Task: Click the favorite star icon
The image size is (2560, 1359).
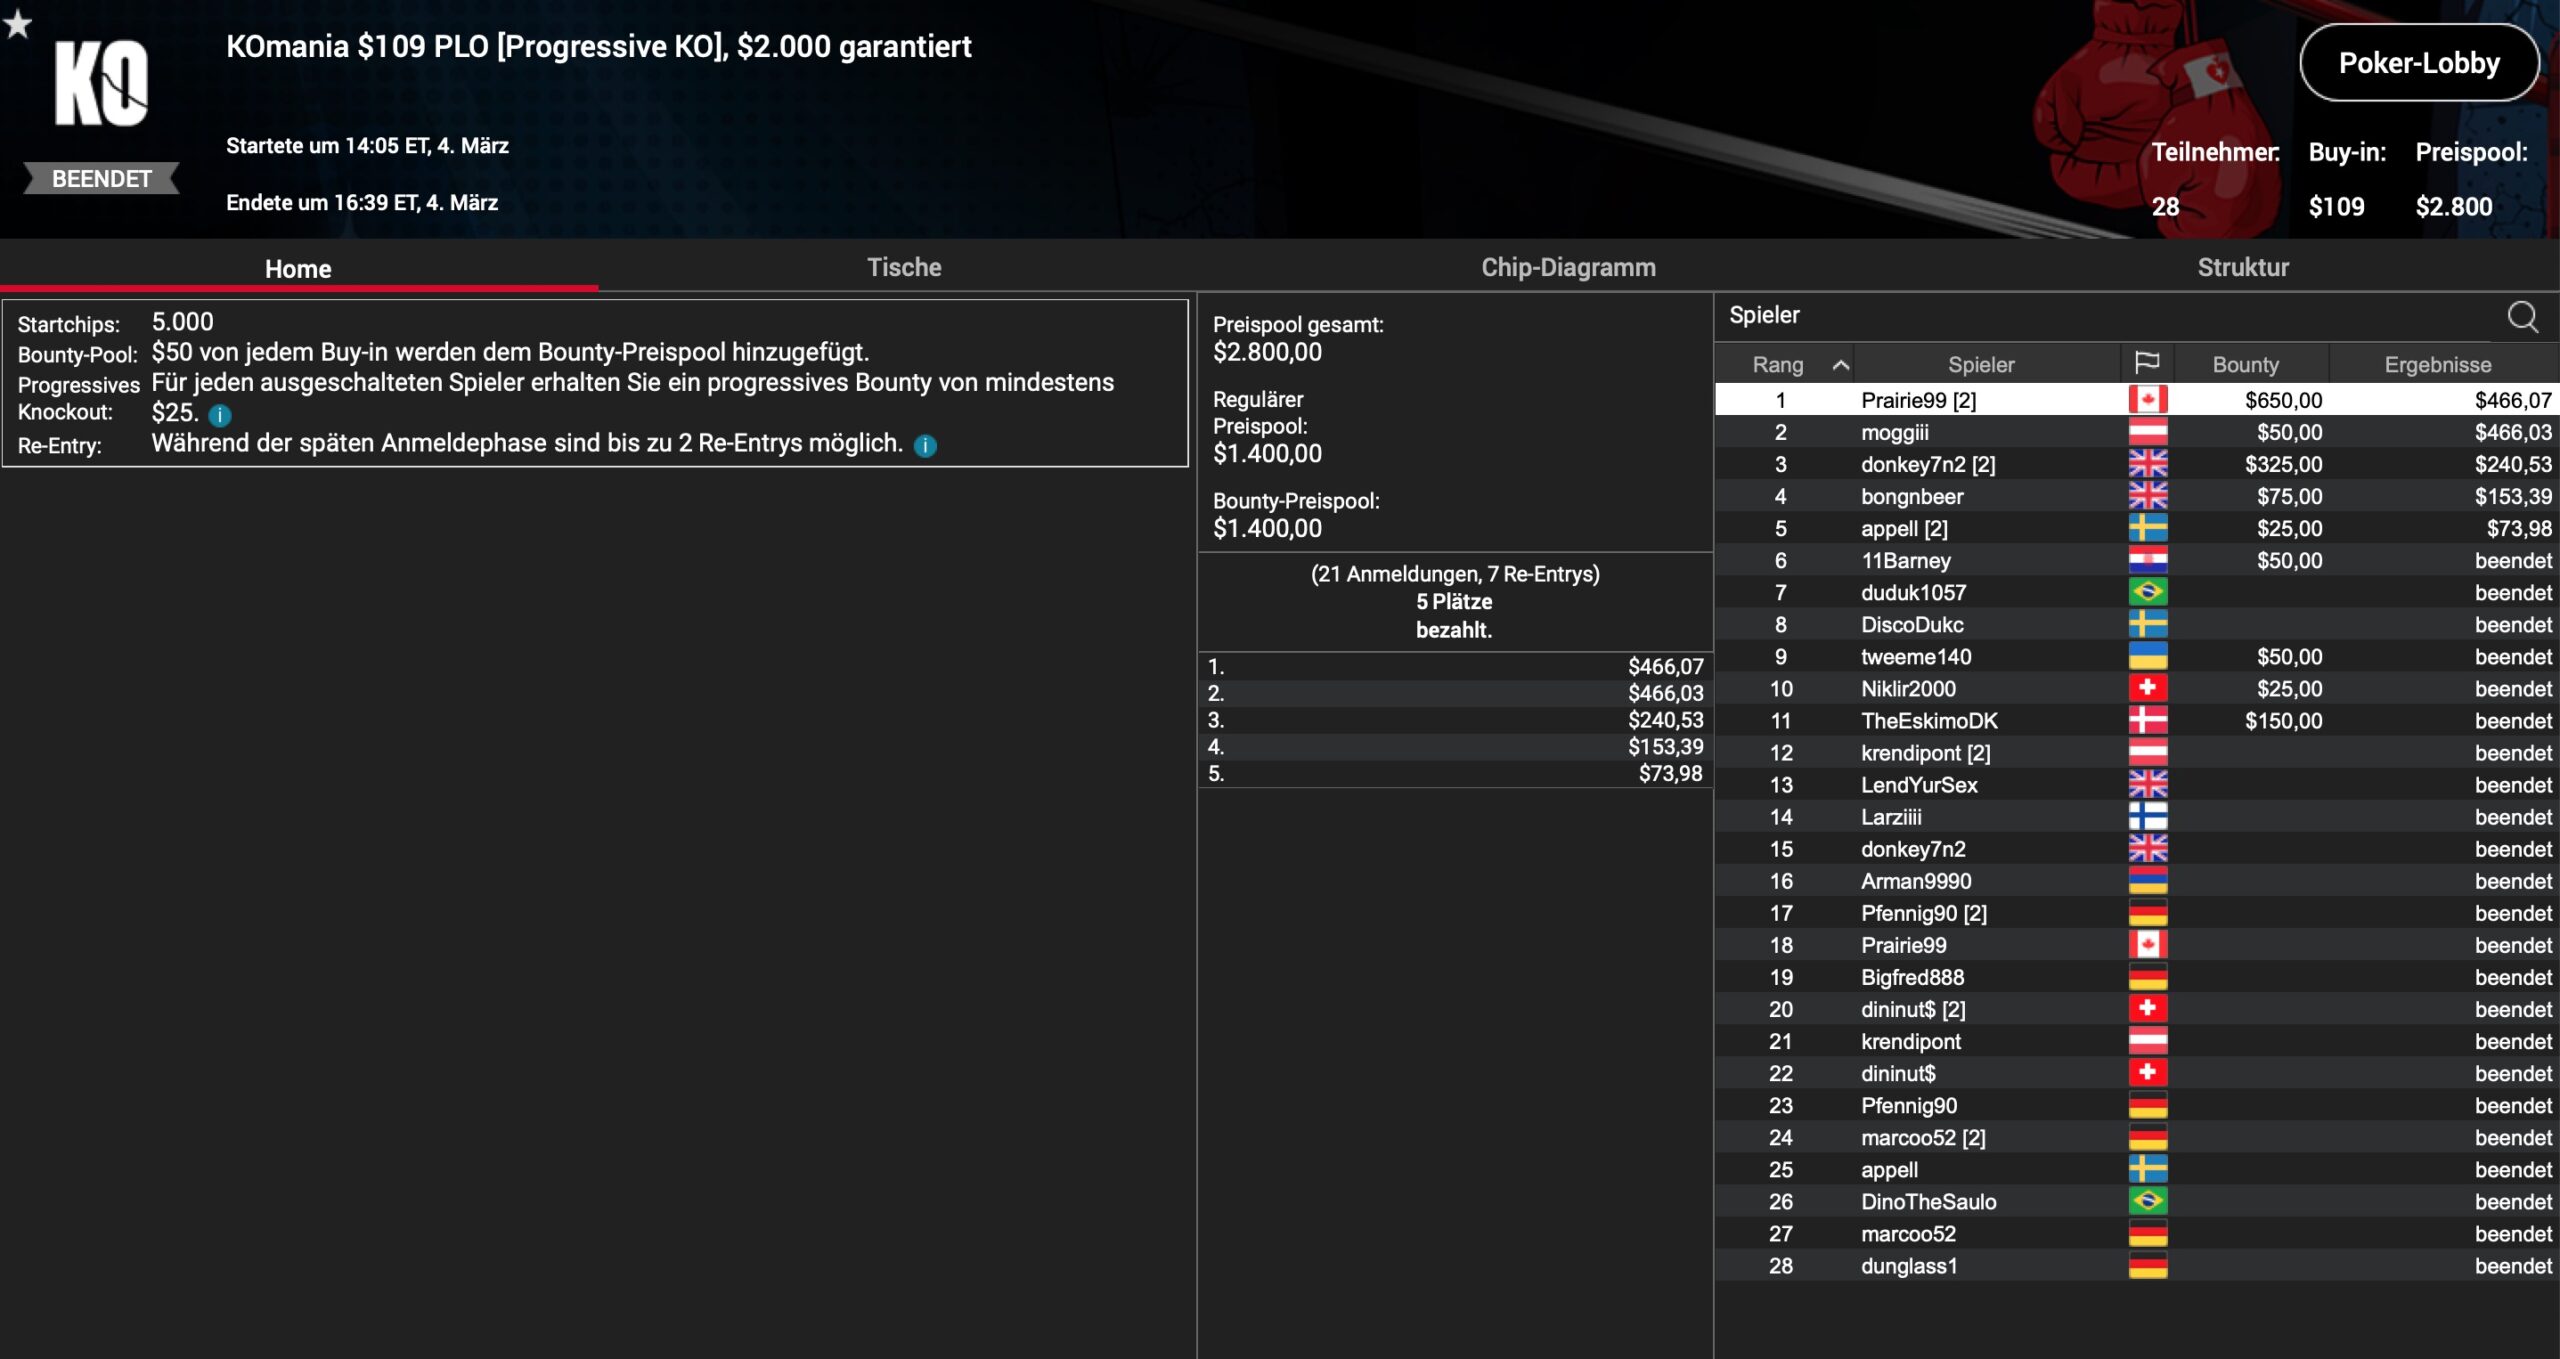Action: [x=18, y=23]
